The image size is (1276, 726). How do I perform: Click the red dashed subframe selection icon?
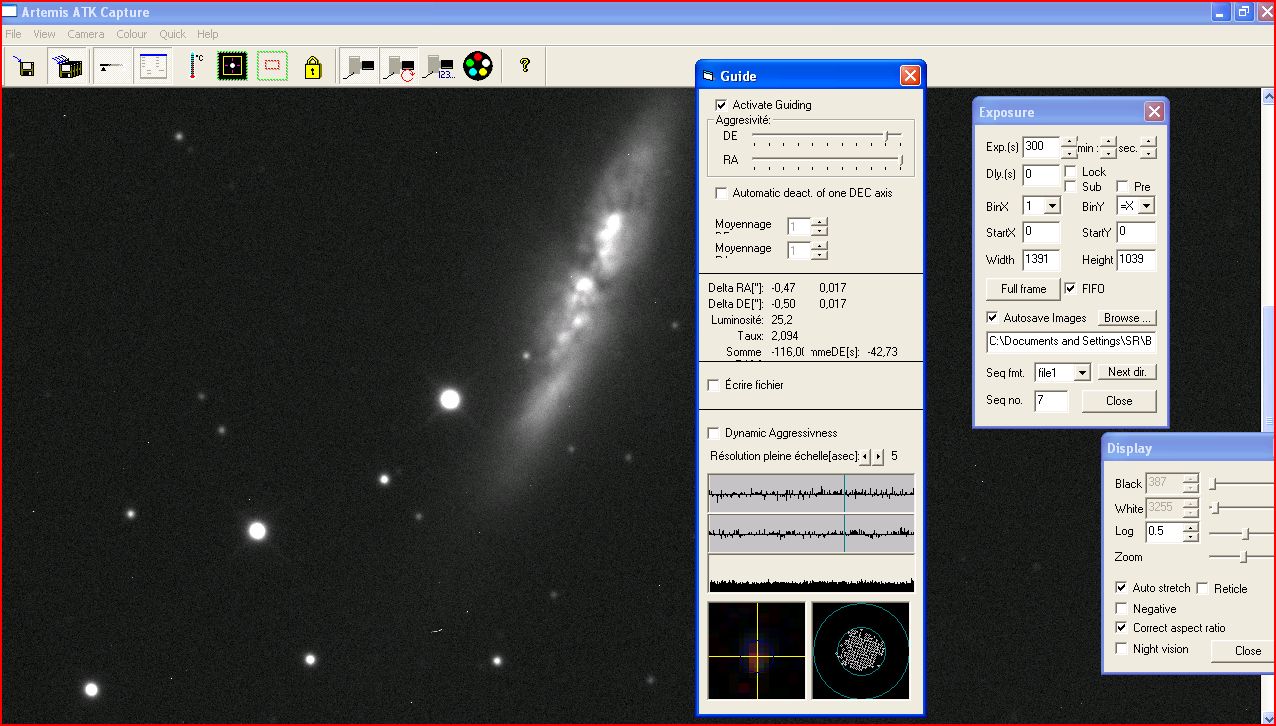271,67
